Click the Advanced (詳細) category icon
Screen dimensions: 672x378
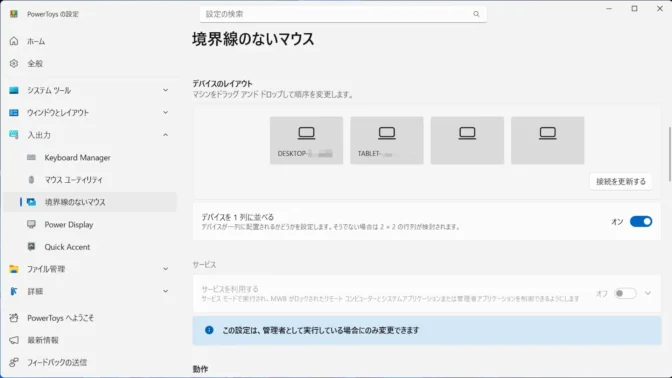tap(14, 291)
